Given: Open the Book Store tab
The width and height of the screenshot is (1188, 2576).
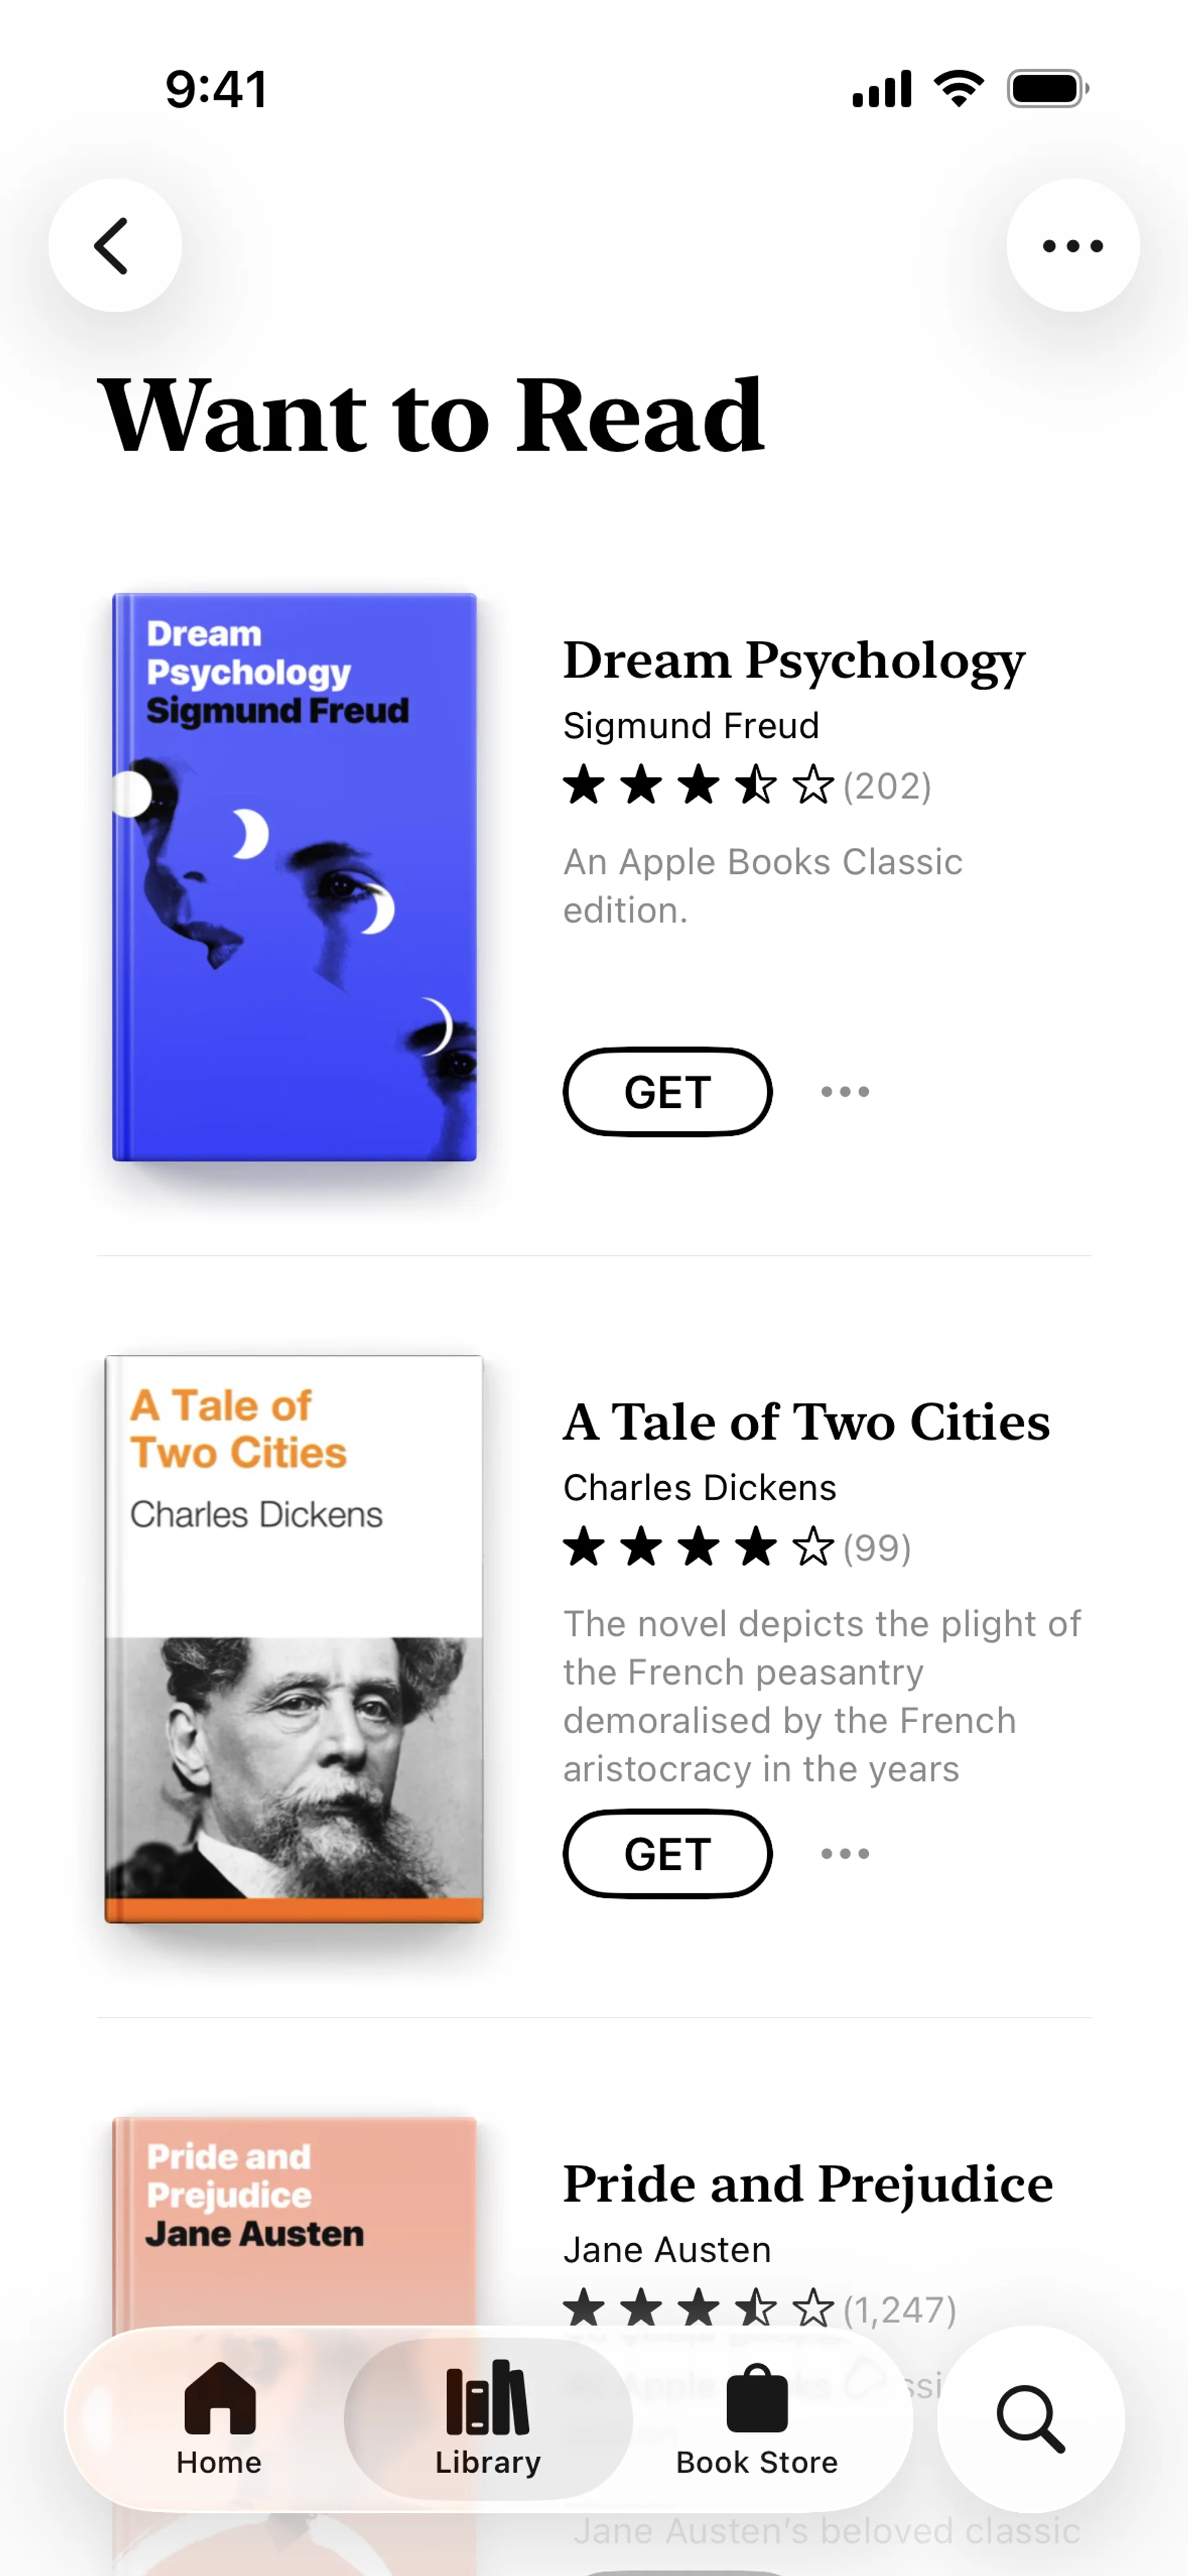Looking at the screenshot, I should click(x=757, y=2418).
